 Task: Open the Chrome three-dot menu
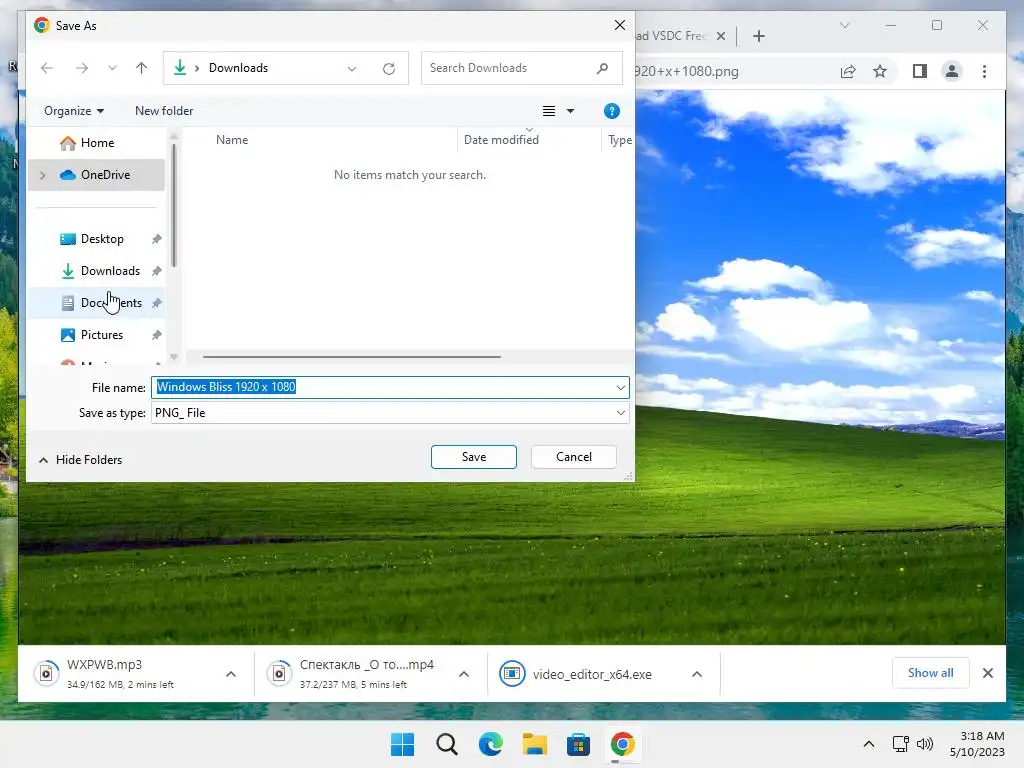984,71
